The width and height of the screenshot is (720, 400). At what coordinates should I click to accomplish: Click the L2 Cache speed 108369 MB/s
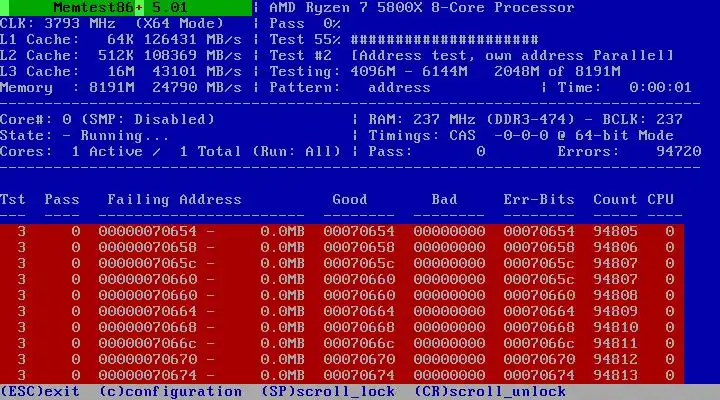click(x=193, y=56)
